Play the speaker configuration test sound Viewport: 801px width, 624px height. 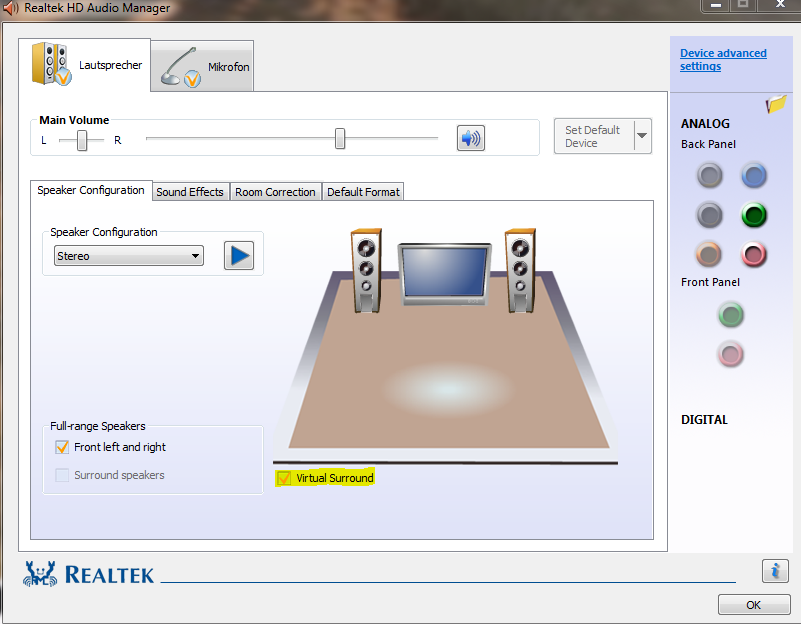pos(239,255)
